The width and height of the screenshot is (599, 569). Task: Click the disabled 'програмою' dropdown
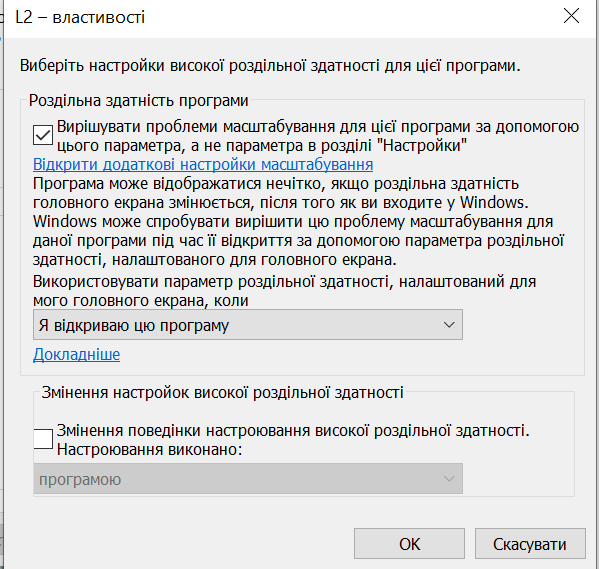tap(248, 479)
